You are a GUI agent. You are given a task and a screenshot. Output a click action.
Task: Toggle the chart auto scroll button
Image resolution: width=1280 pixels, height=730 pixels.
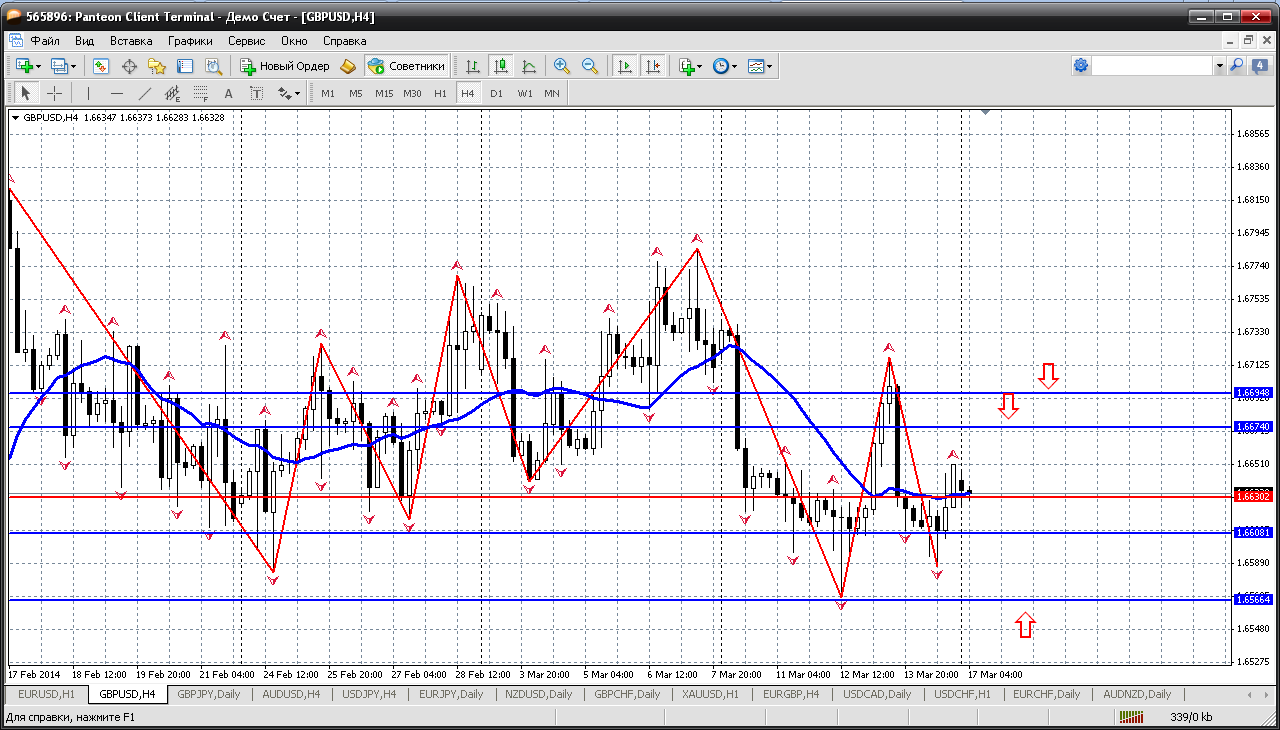(625, 66)
